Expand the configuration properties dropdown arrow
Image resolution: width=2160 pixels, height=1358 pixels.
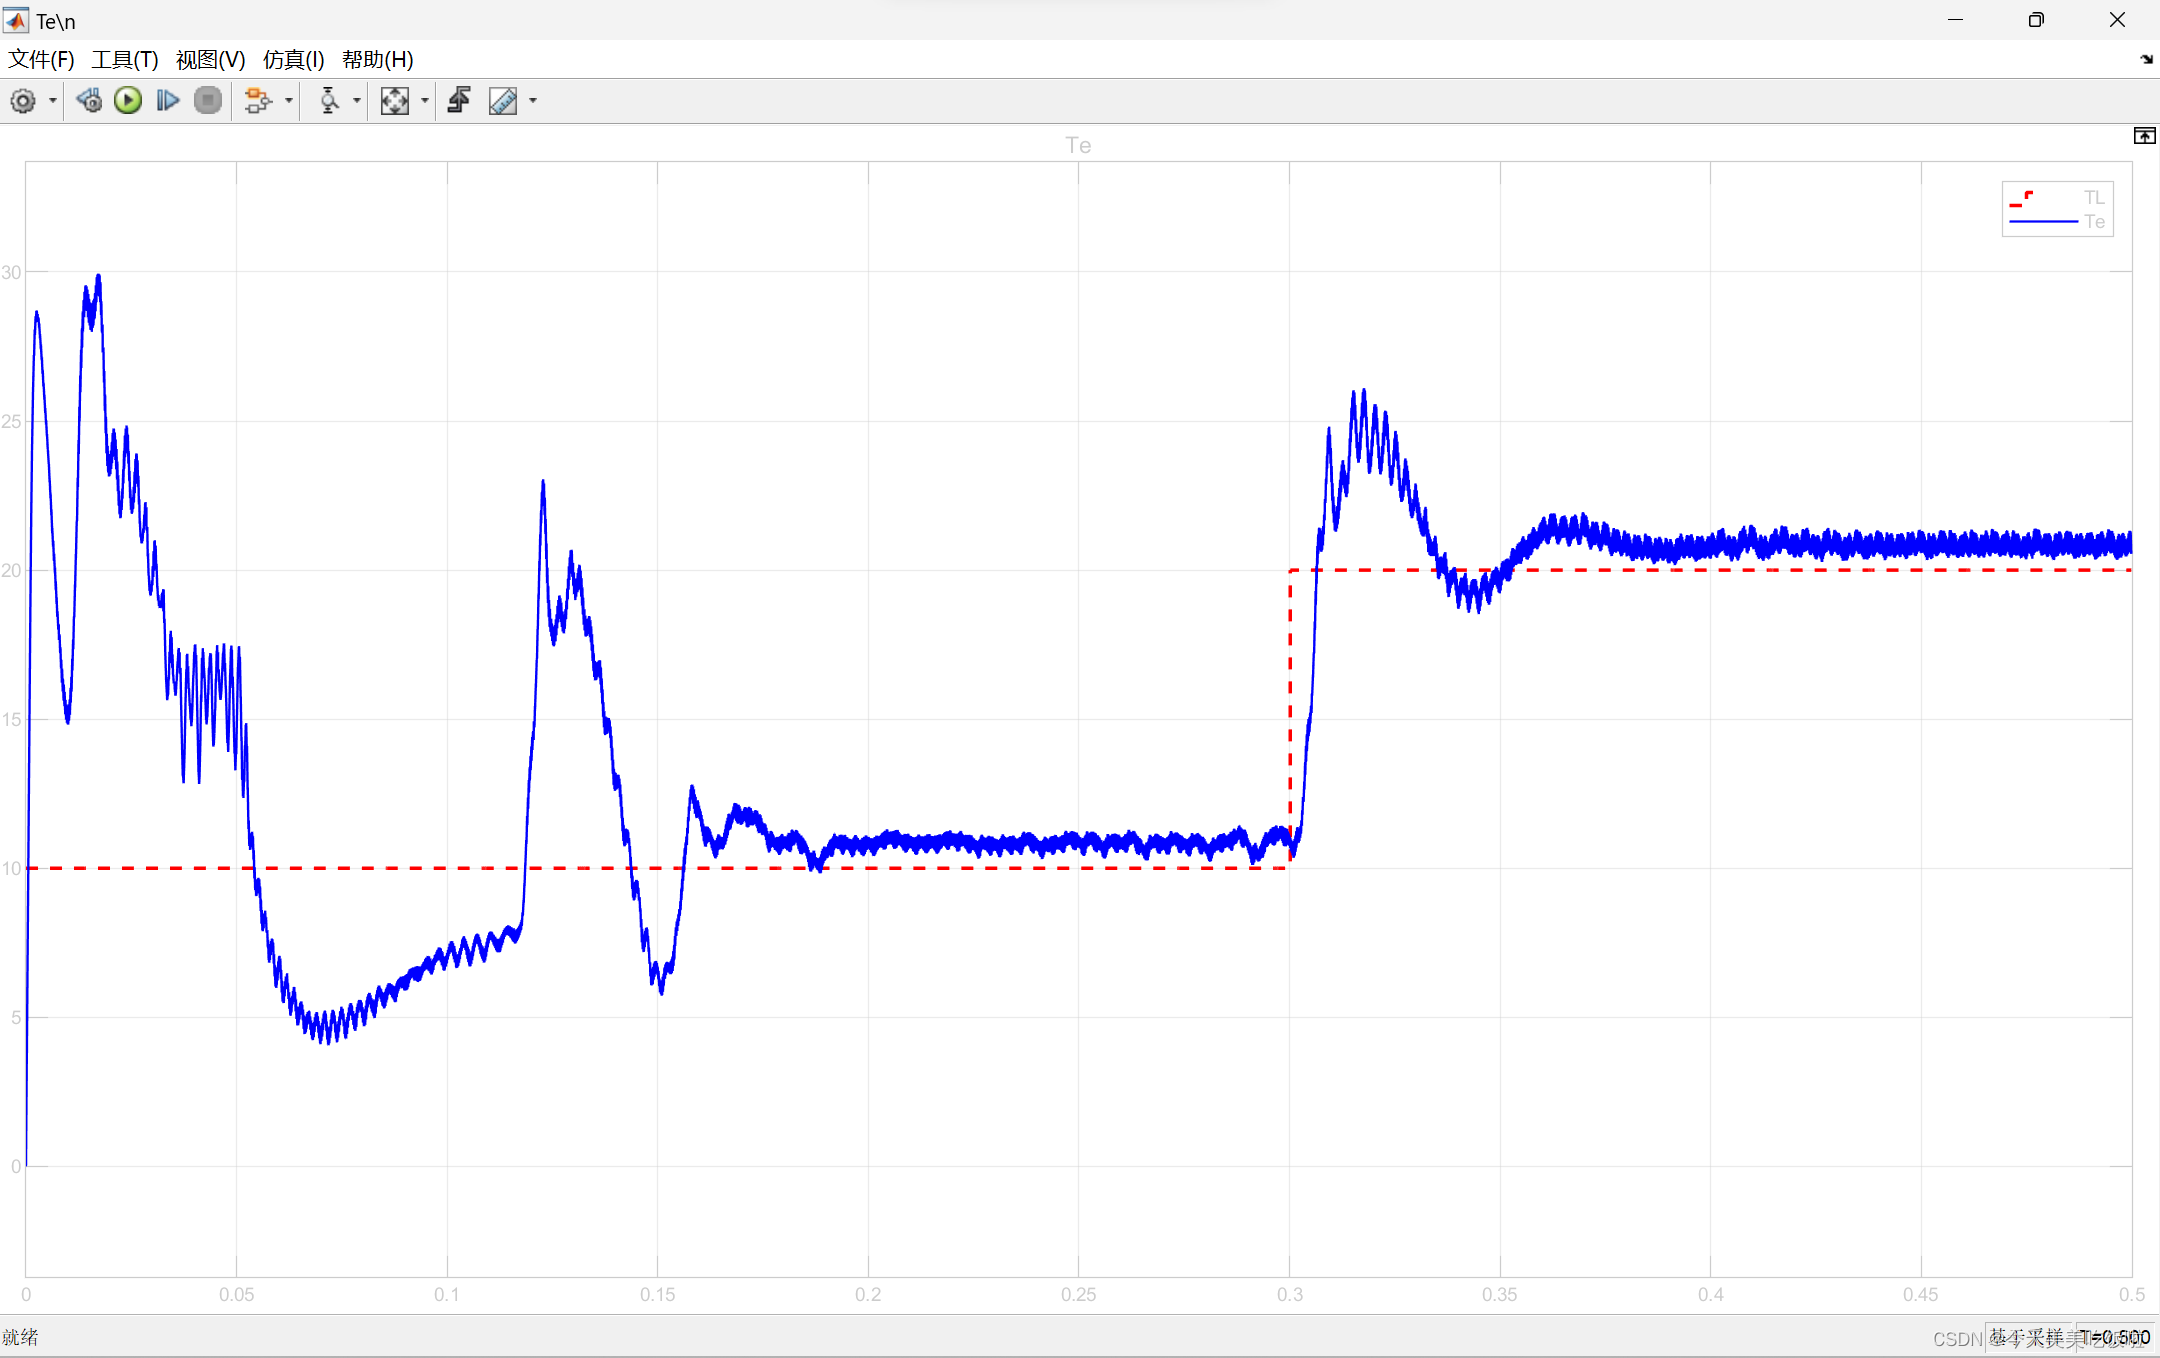53,101
